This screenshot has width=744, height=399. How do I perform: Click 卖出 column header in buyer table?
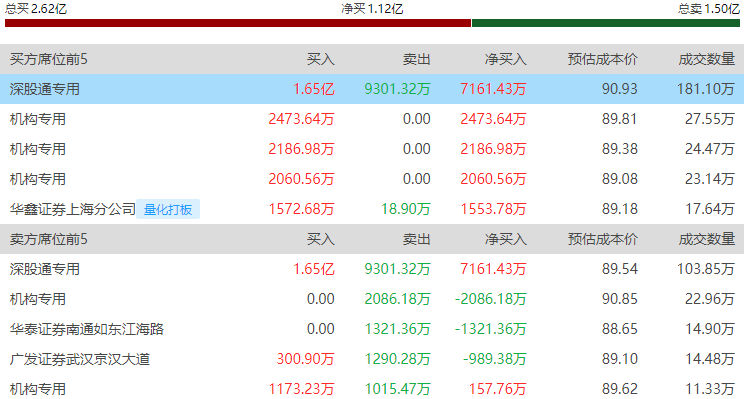pos(417,59)
